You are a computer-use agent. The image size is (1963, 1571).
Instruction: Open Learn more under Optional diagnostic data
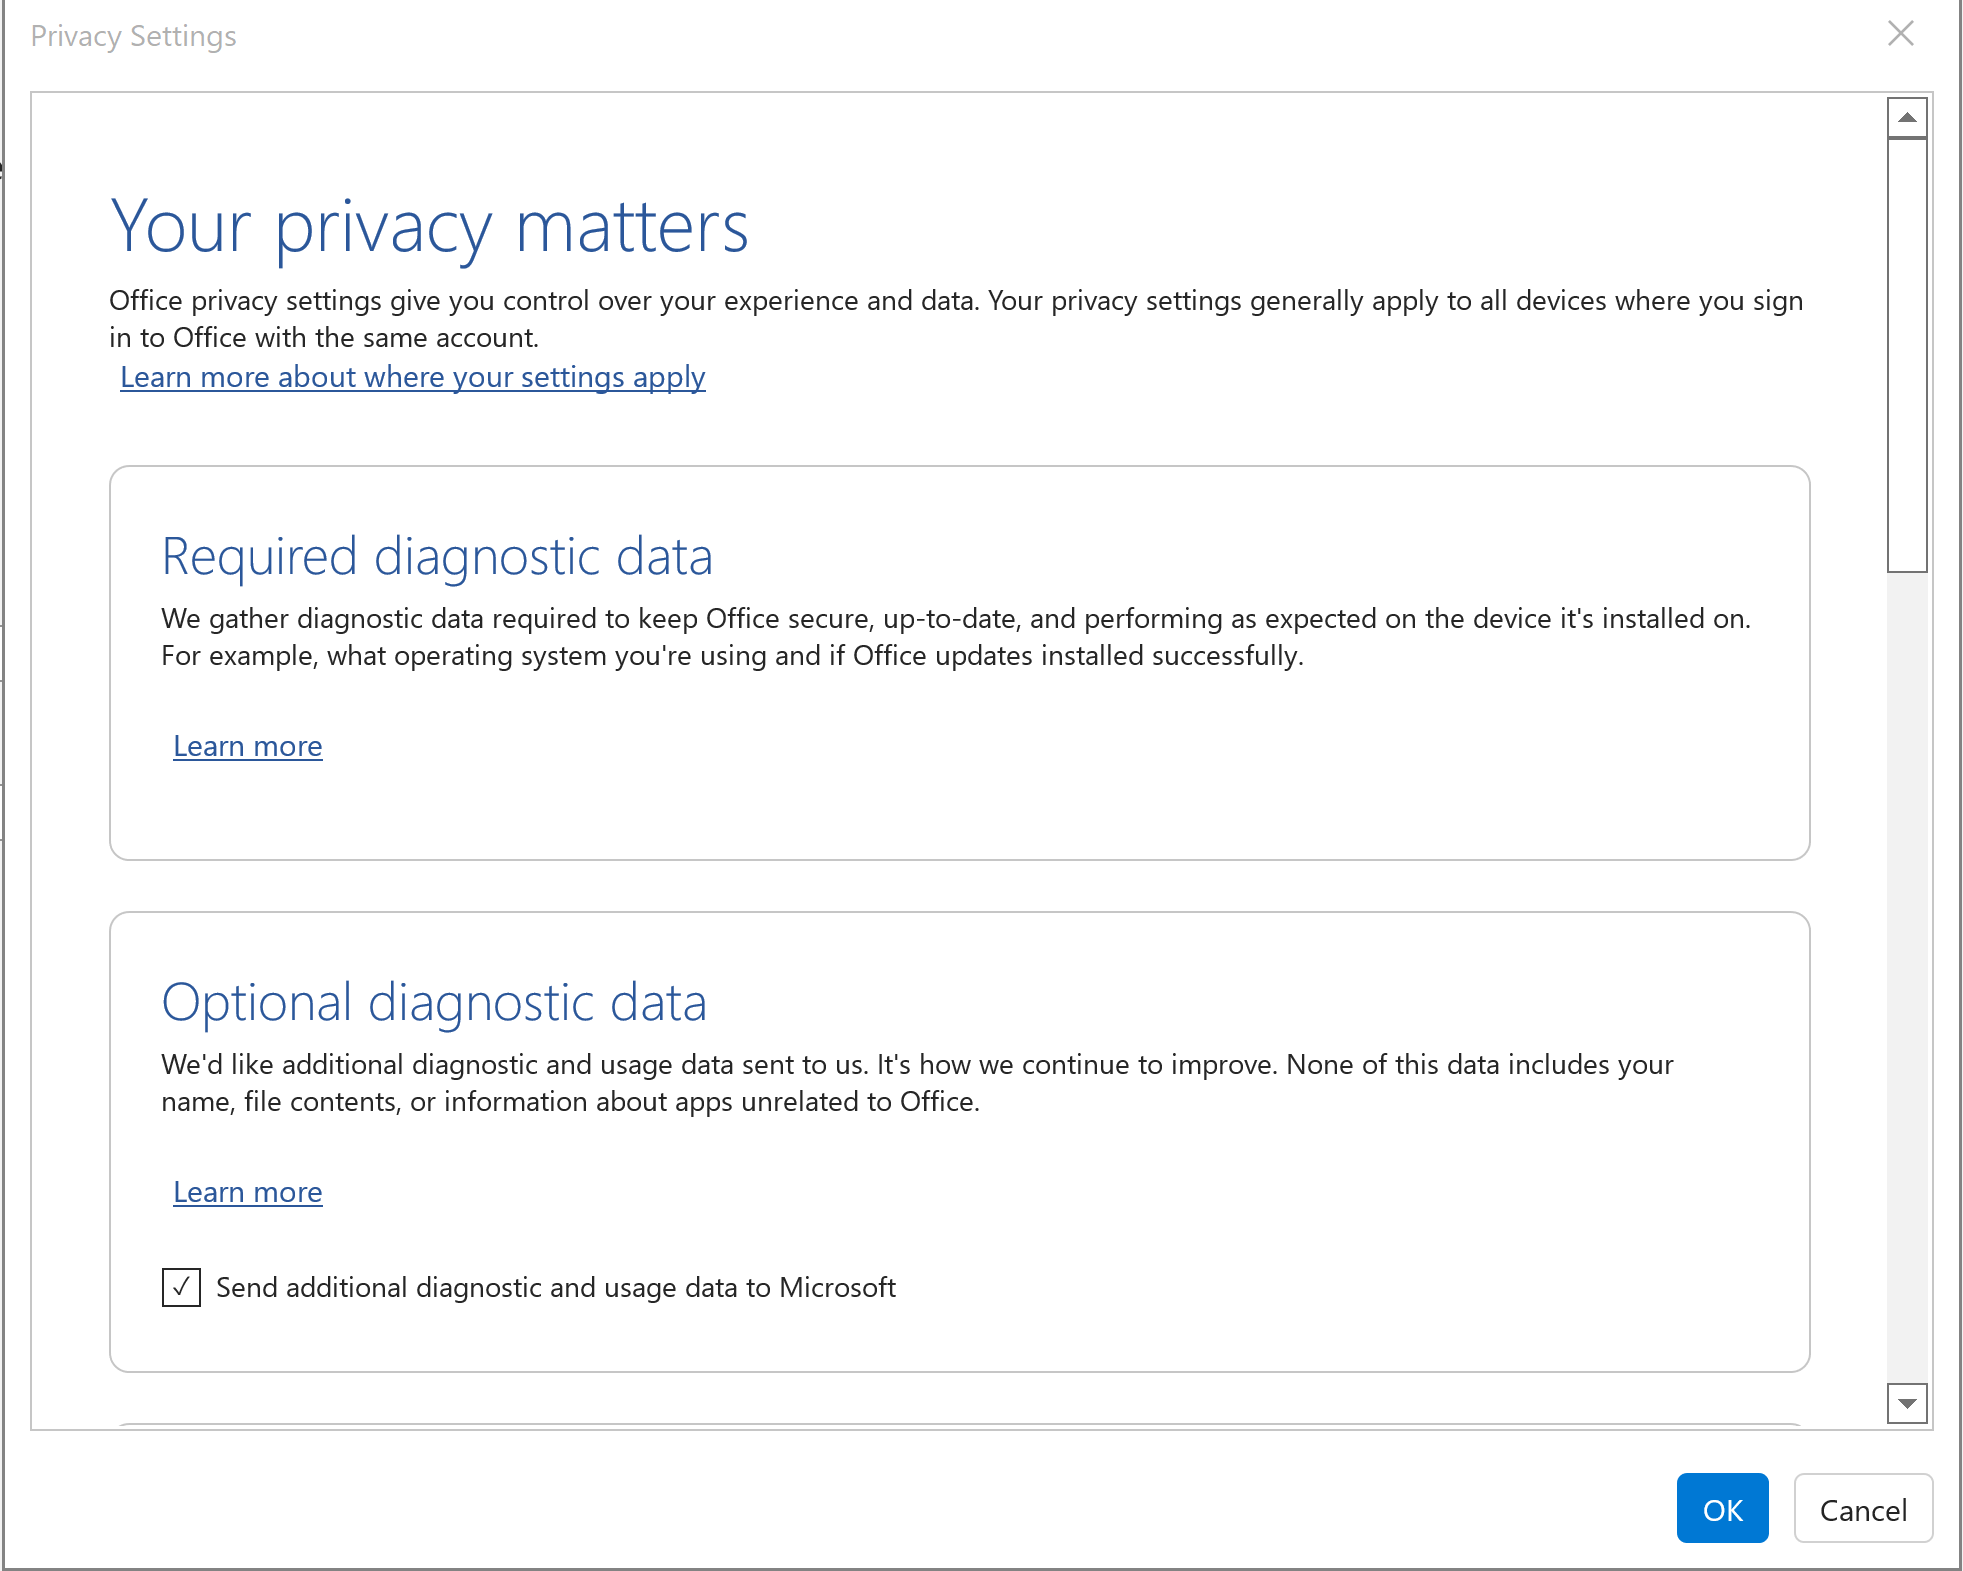coord(248,1192)
